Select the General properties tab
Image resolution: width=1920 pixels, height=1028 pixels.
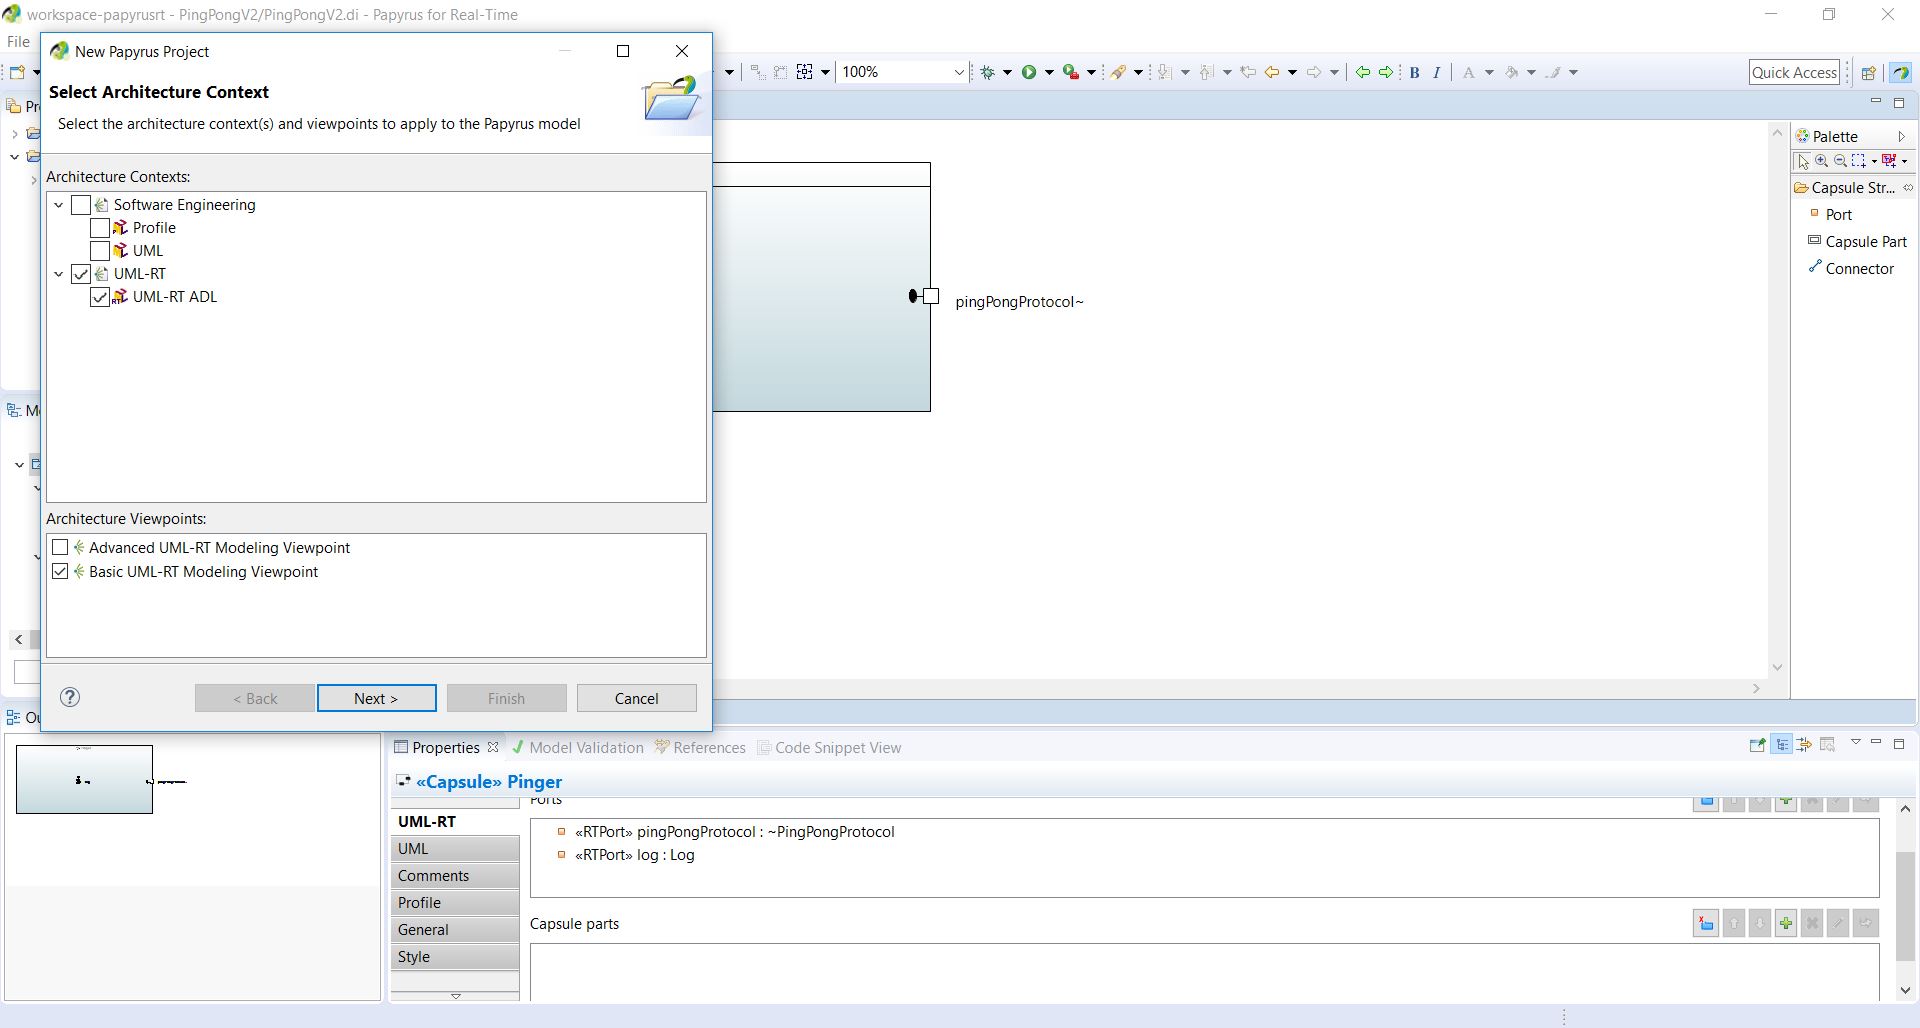[455, 929]
